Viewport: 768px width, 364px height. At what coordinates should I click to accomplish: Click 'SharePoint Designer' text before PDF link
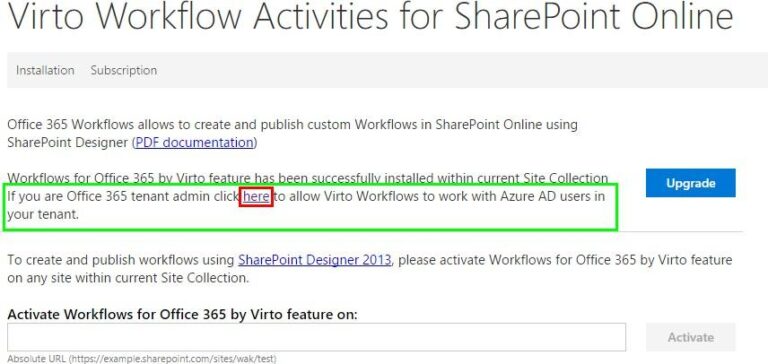coord(68,143)
